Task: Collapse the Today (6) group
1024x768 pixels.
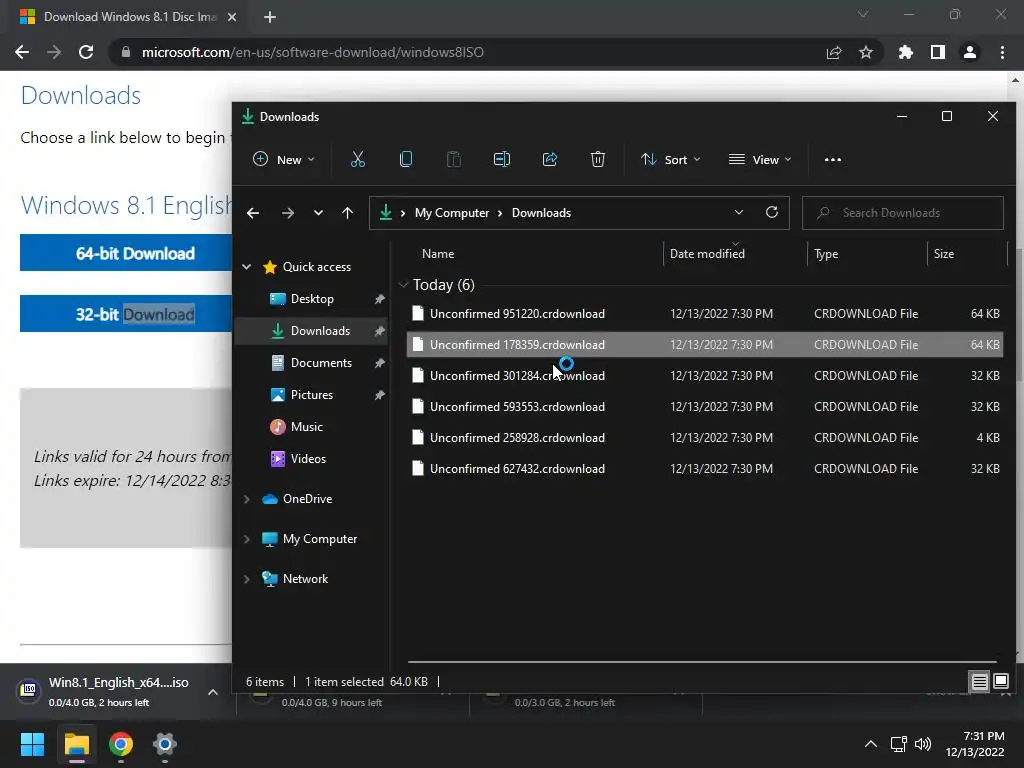Action: (403, 285)
